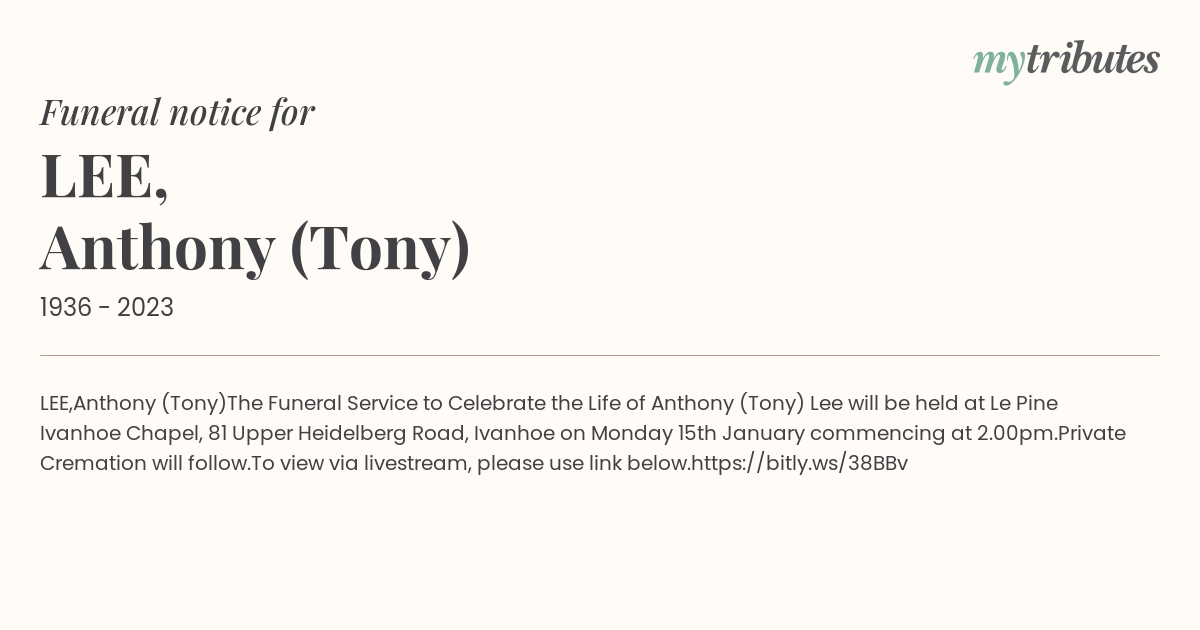1200x630 pixels.
Task: Click "LEE,Anthony" at the paragraph start
Action: point(98,403)
